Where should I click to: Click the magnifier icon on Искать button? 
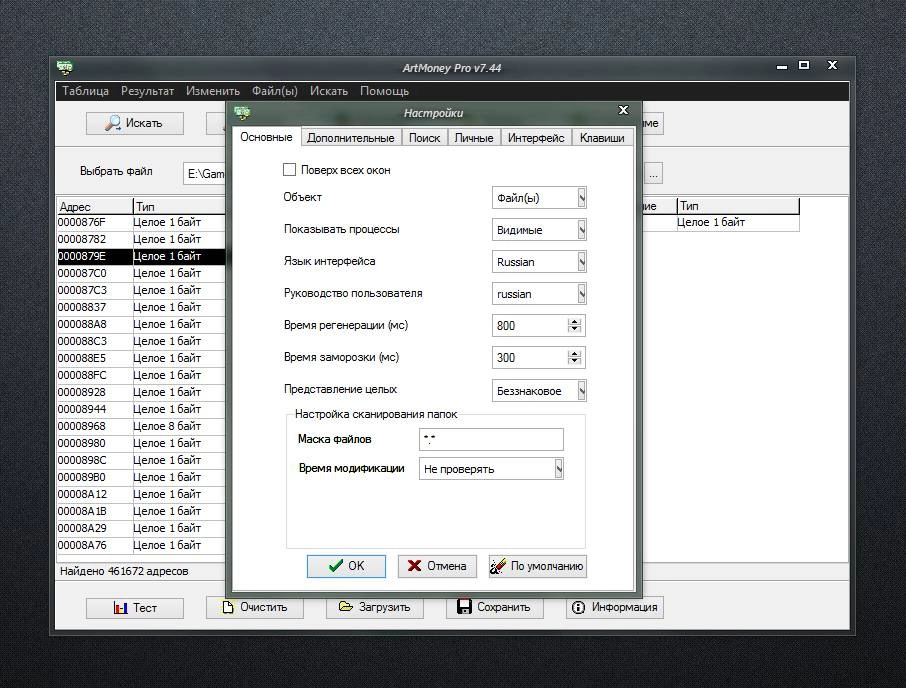(113, 123)
